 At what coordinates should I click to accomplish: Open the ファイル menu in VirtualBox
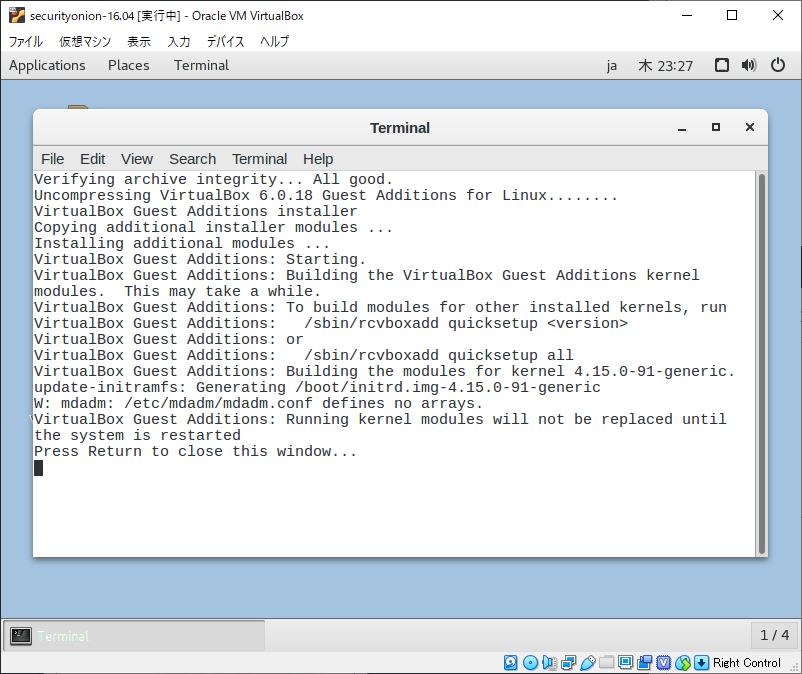pos(26,41)
